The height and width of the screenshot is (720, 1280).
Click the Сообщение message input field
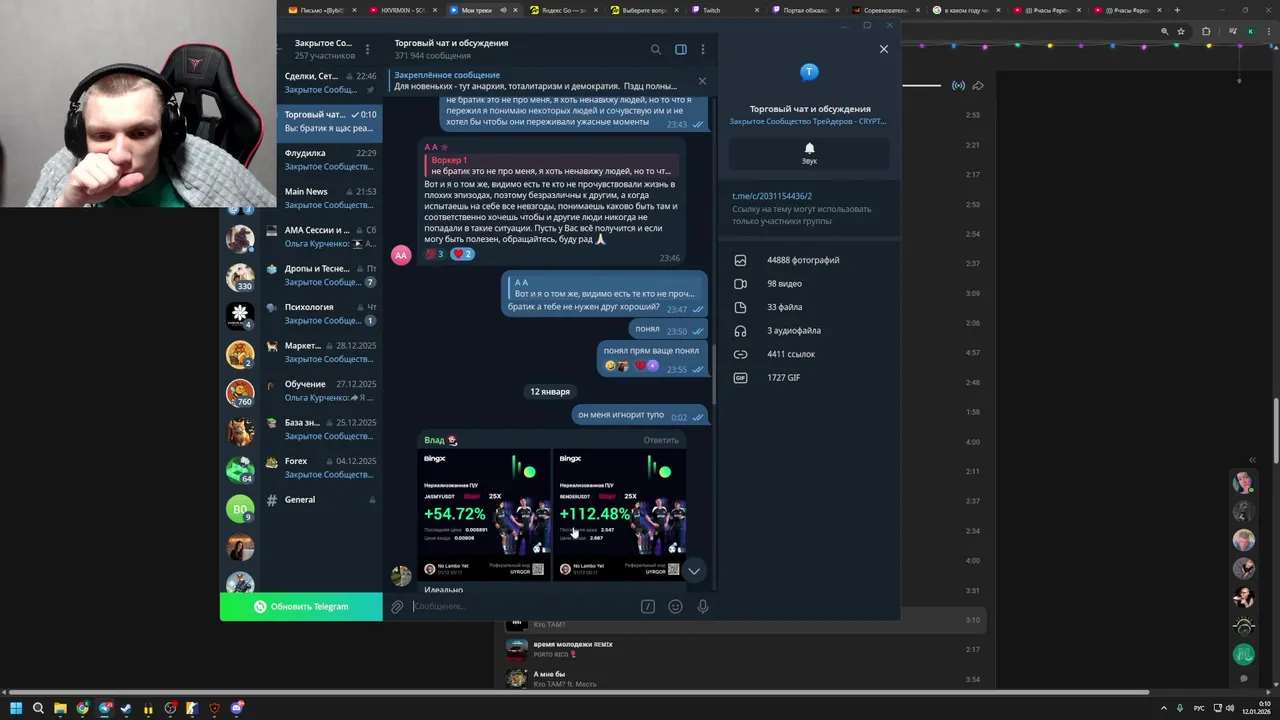(x=523, y=606)
